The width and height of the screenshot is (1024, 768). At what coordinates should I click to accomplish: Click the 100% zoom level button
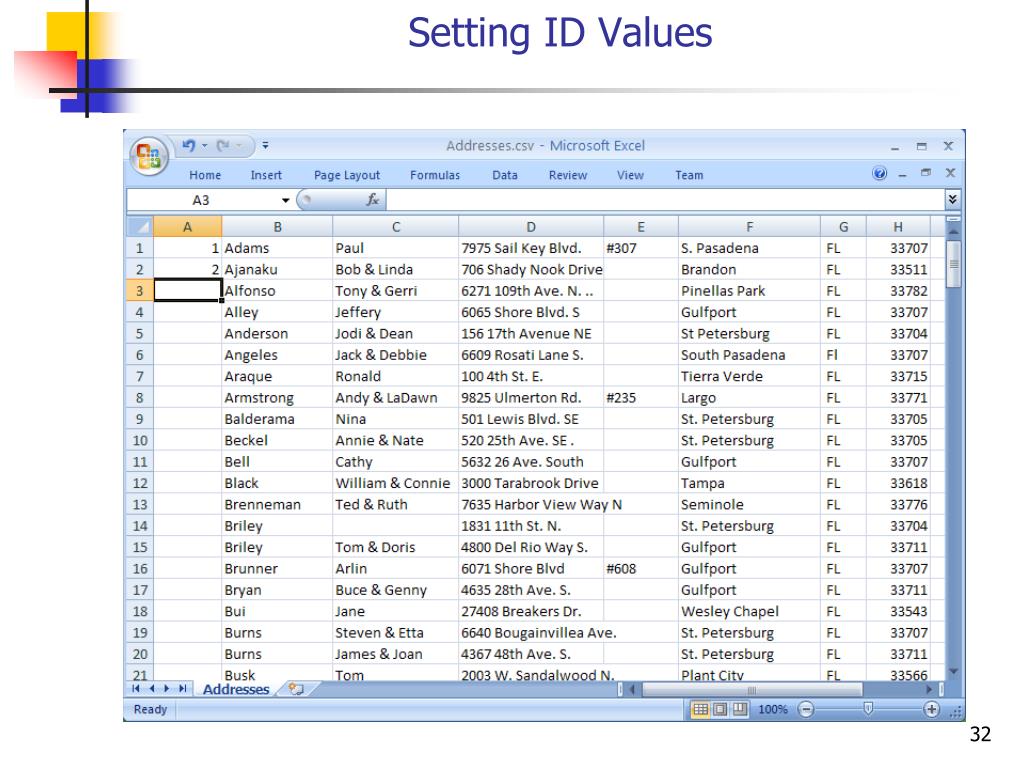(773, 709)
